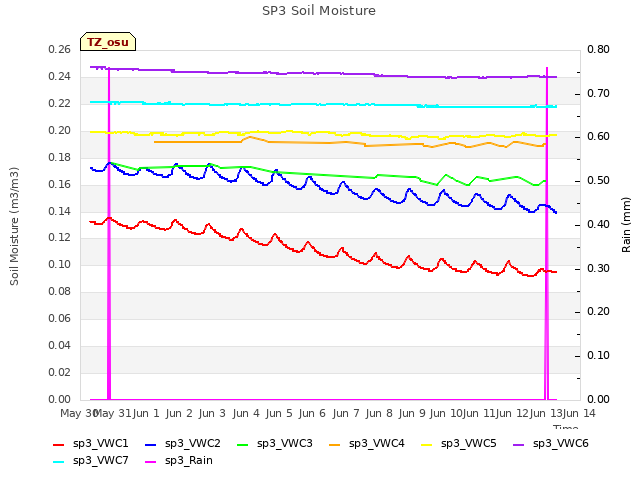Select the sp3_Rain legend label
This screenshot has width=640, height=480.
pos(189,460)
